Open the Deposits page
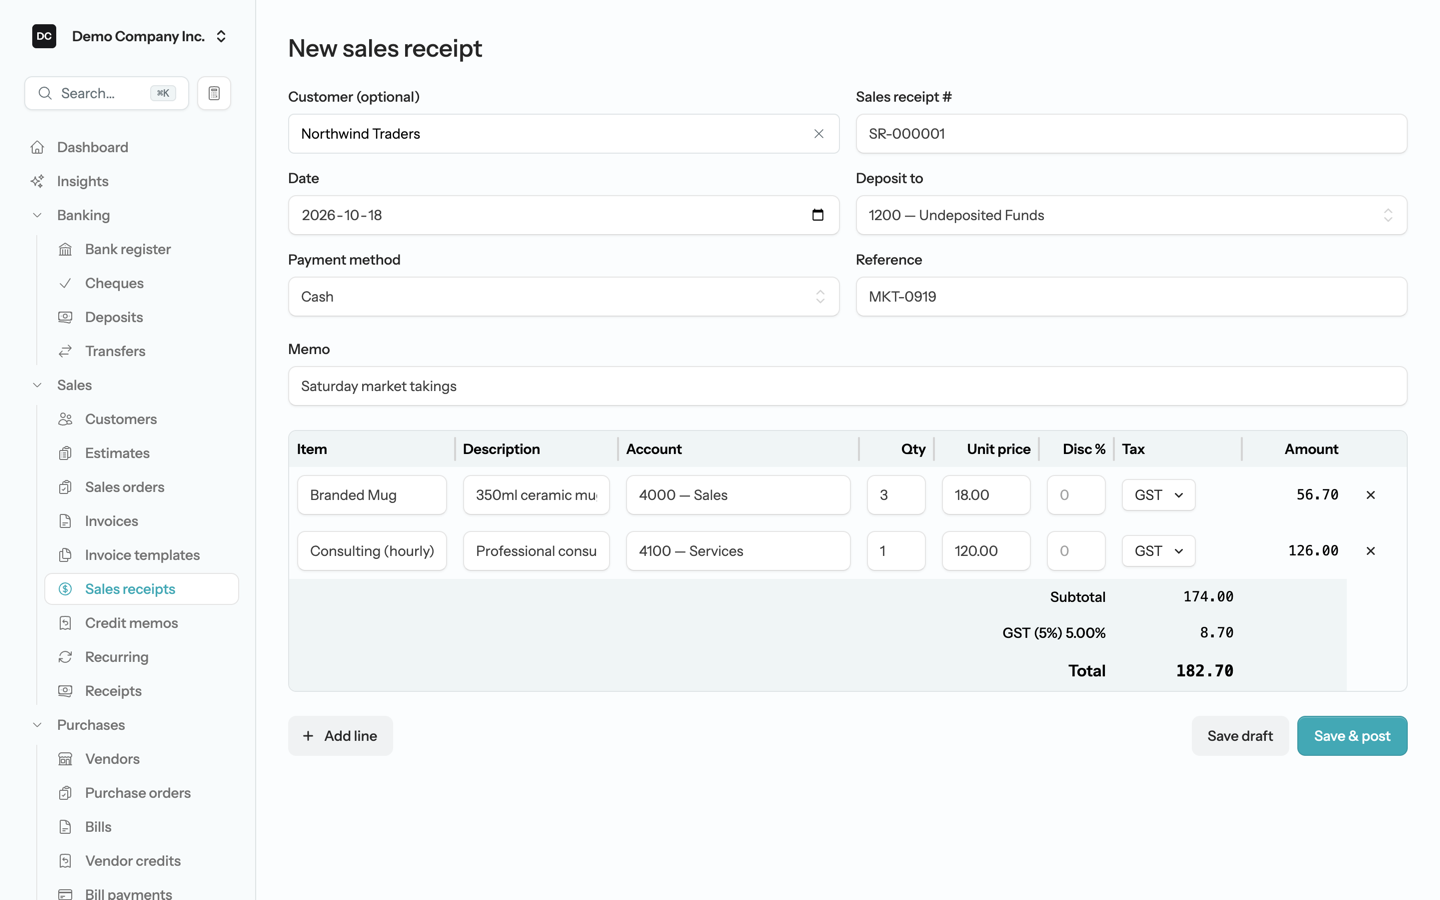Viewport: 1440px width, 900px height. [x=141, y=317]
